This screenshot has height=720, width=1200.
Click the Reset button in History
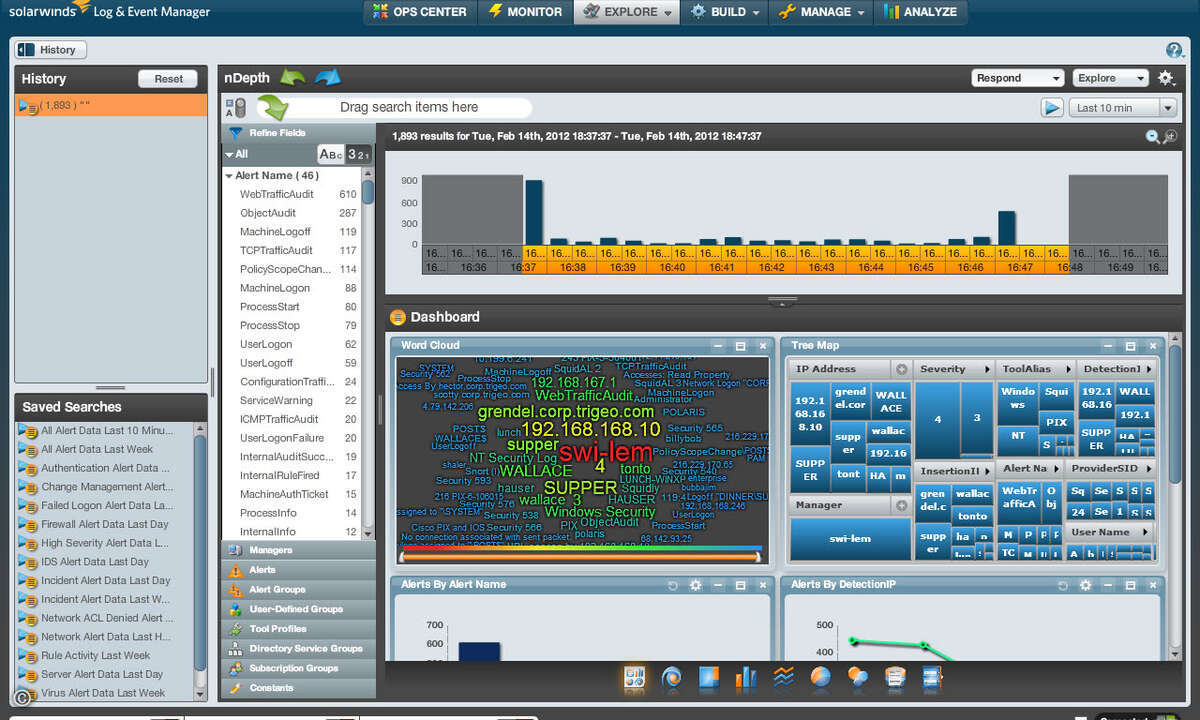click(168, 79)
